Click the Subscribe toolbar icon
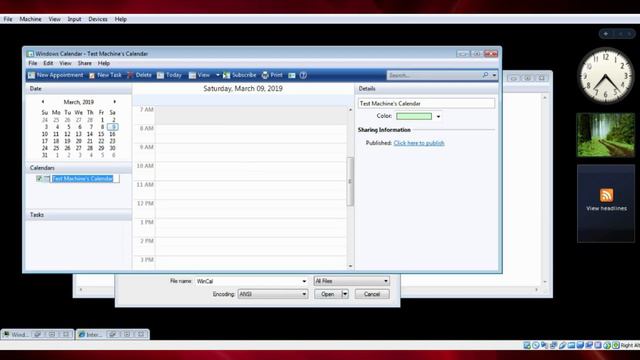Screen dimensions: 640x360 tap(227, 75)
